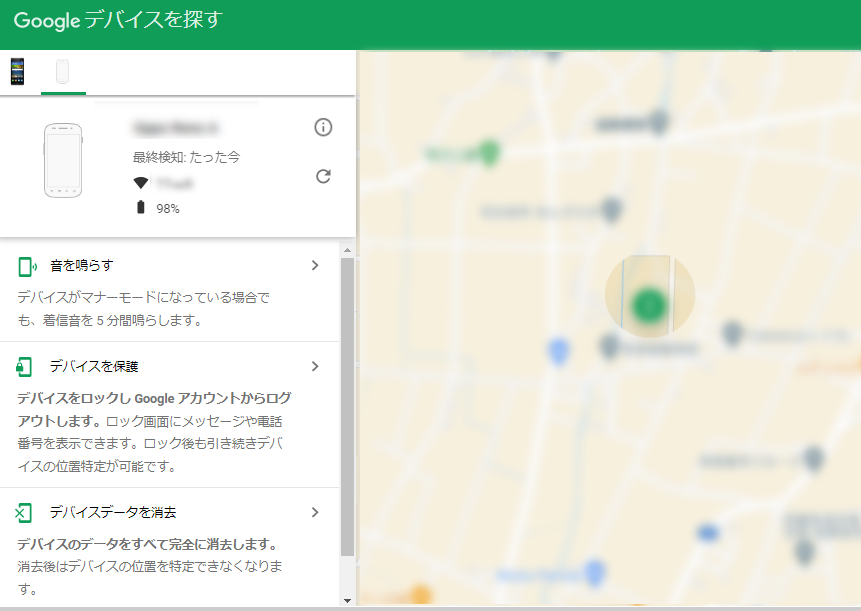Image resolution: width=861 pixels, height=611 pixels.
Task: Click the Wi-Fi signal icon
Action: [141, 183]
